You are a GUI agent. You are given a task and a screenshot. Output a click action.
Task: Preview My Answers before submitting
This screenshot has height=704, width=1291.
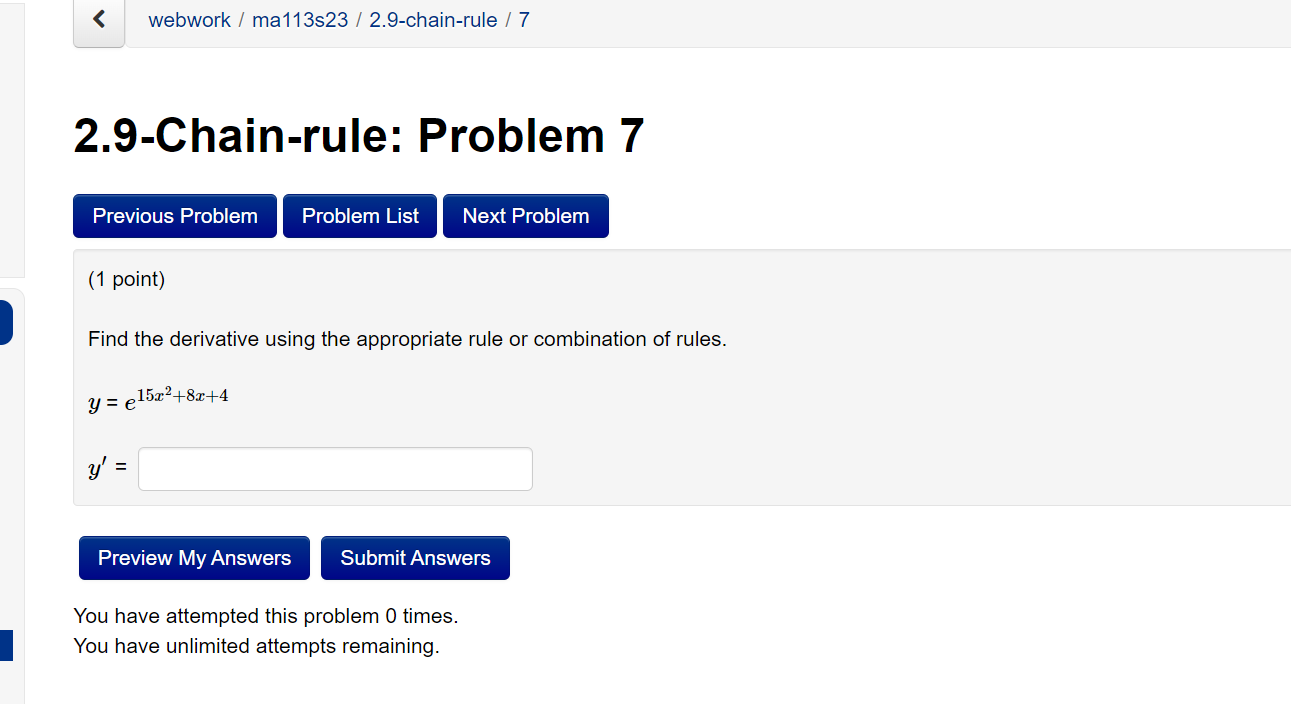coord(193,557)
